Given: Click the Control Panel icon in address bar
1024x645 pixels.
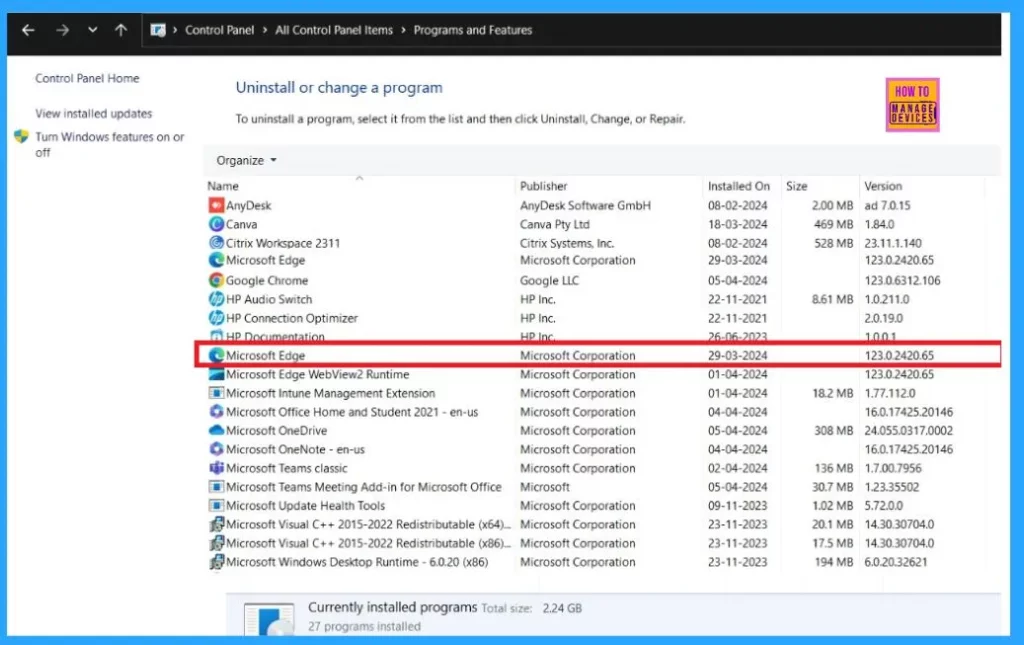Looking at the screenshot, I should point(157,30).
